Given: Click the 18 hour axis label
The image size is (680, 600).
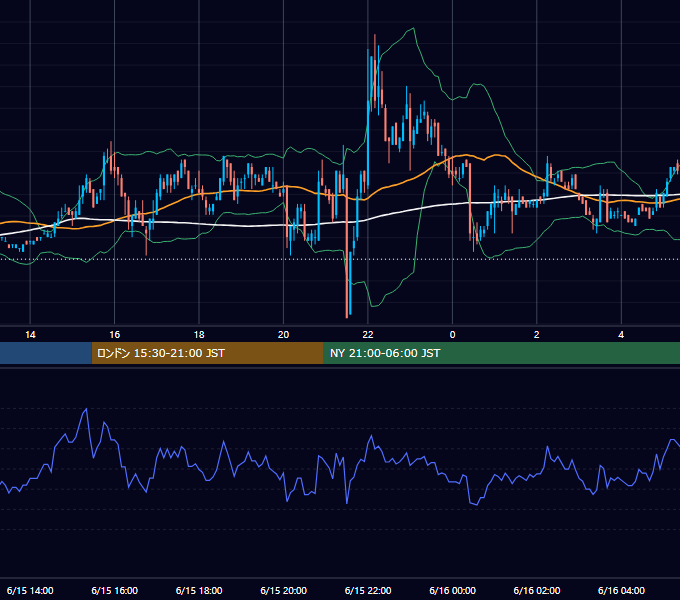Looking at the screenshot, I should (x=199, y=335).
